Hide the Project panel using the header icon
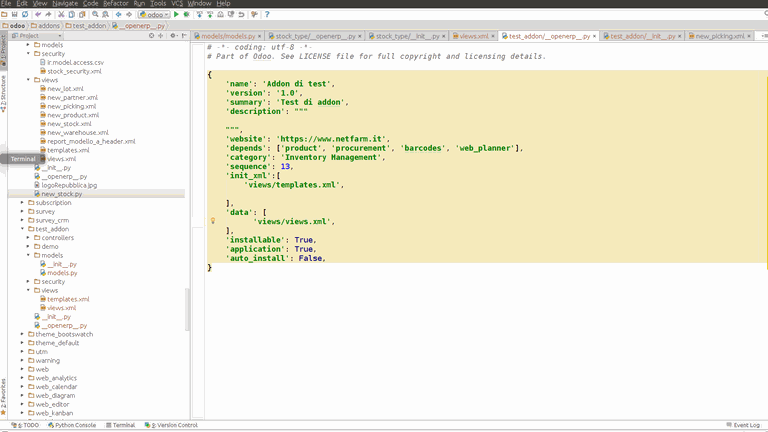 (x=184, y=35)
